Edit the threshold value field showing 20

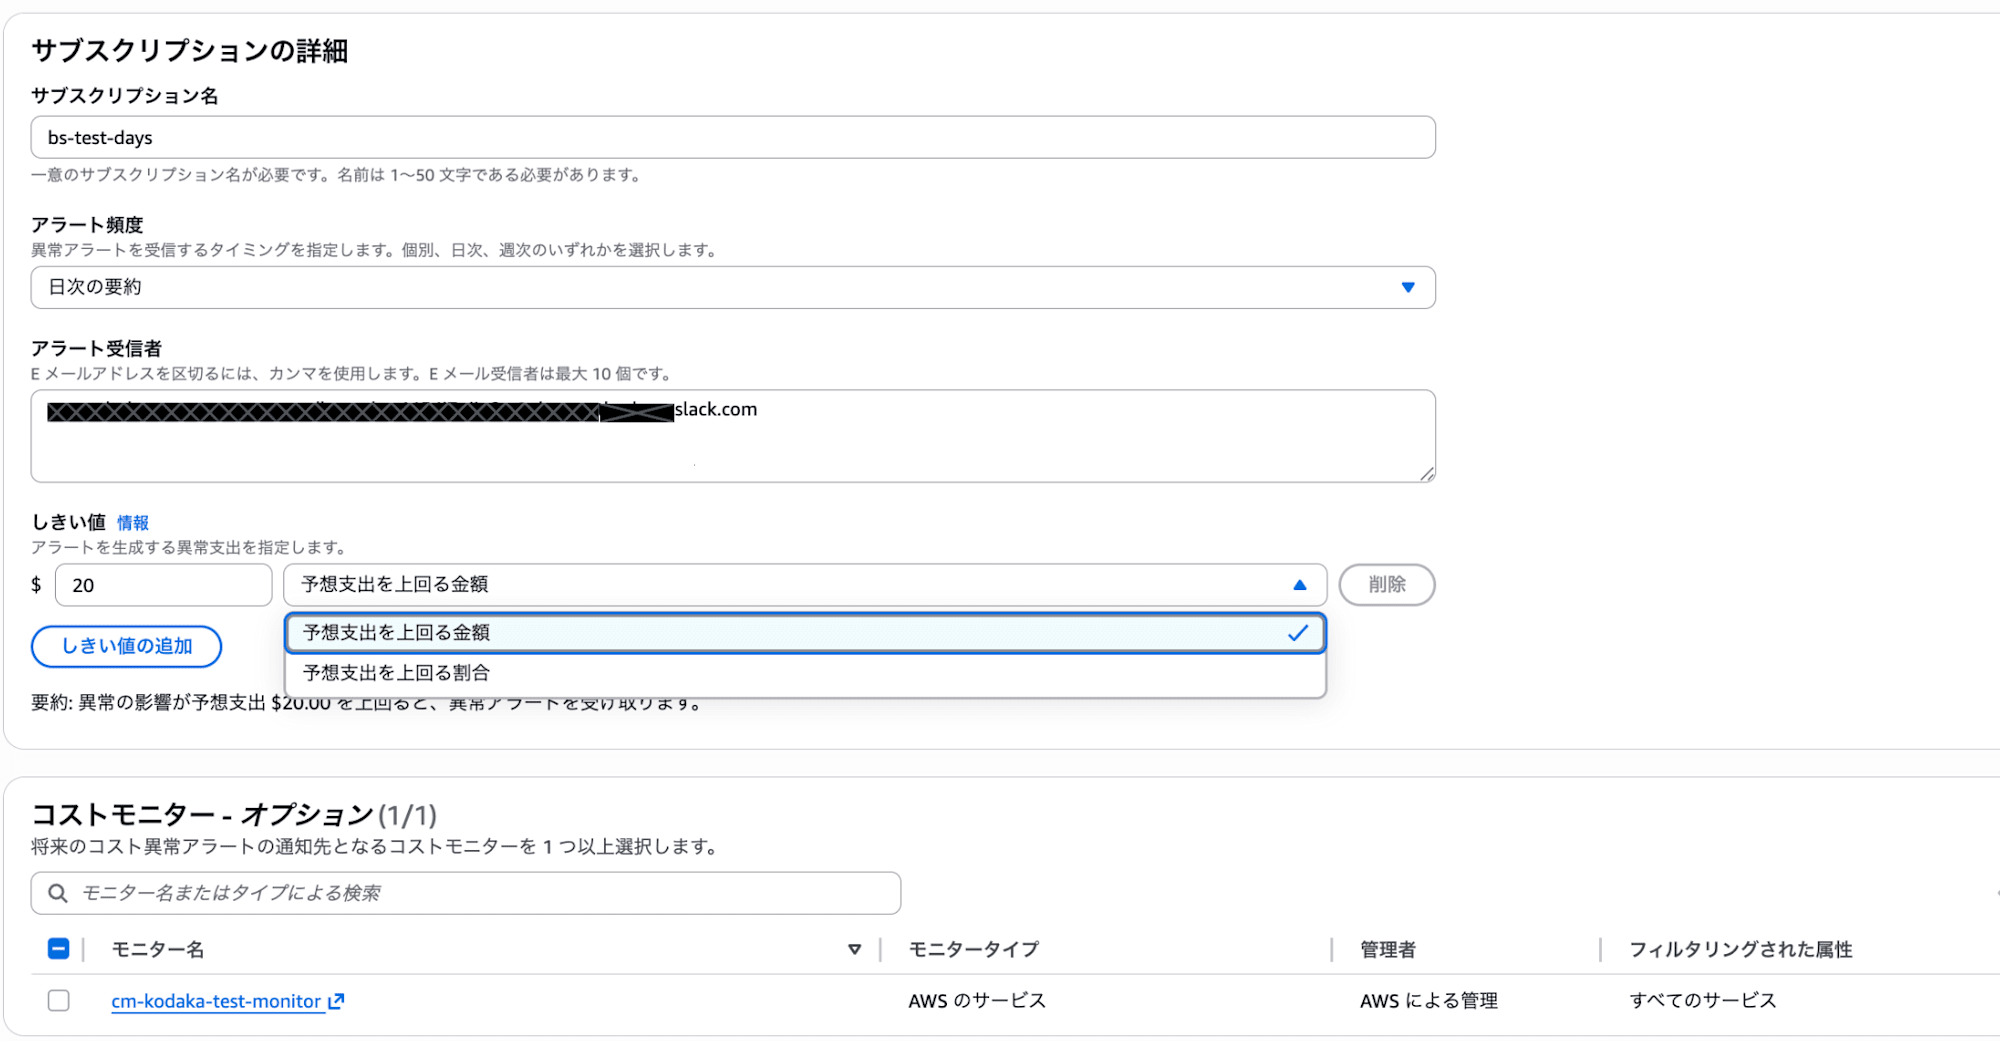[163, 584]
